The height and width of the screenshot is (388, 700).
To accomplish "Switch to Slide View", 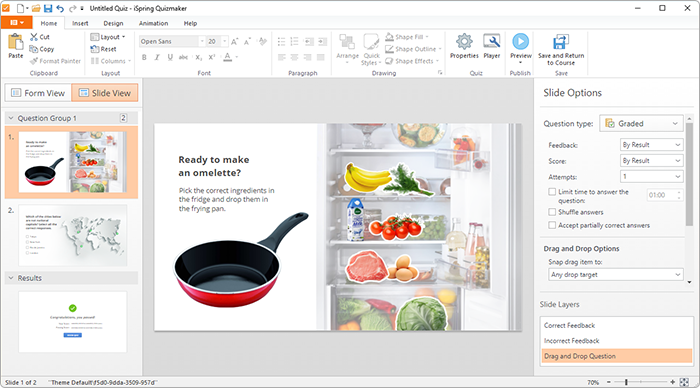I will click(x=105, y=93).
